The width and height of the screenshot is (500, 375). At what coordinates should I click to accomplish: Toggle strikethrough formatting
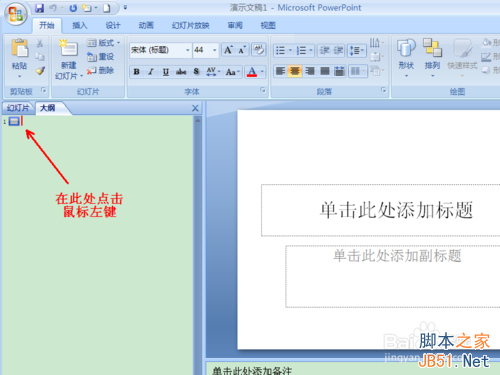pyautogui.click(x=181, y=72)
